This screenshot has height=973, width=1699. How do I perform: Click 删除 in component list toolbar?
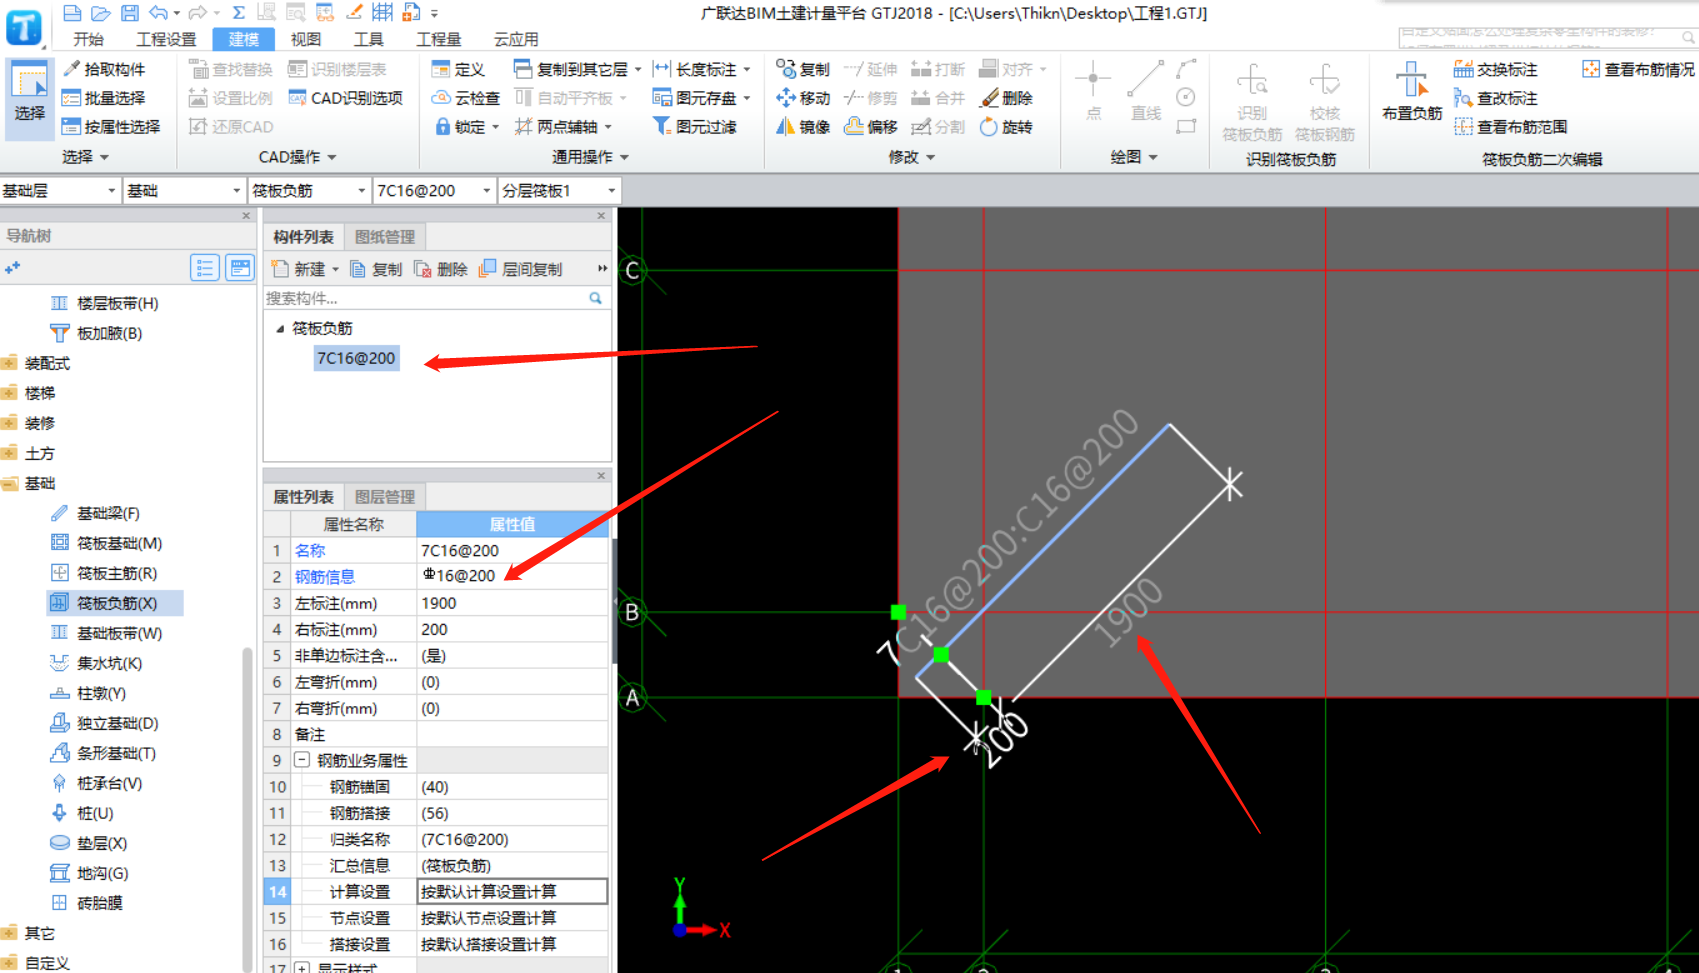441,269
